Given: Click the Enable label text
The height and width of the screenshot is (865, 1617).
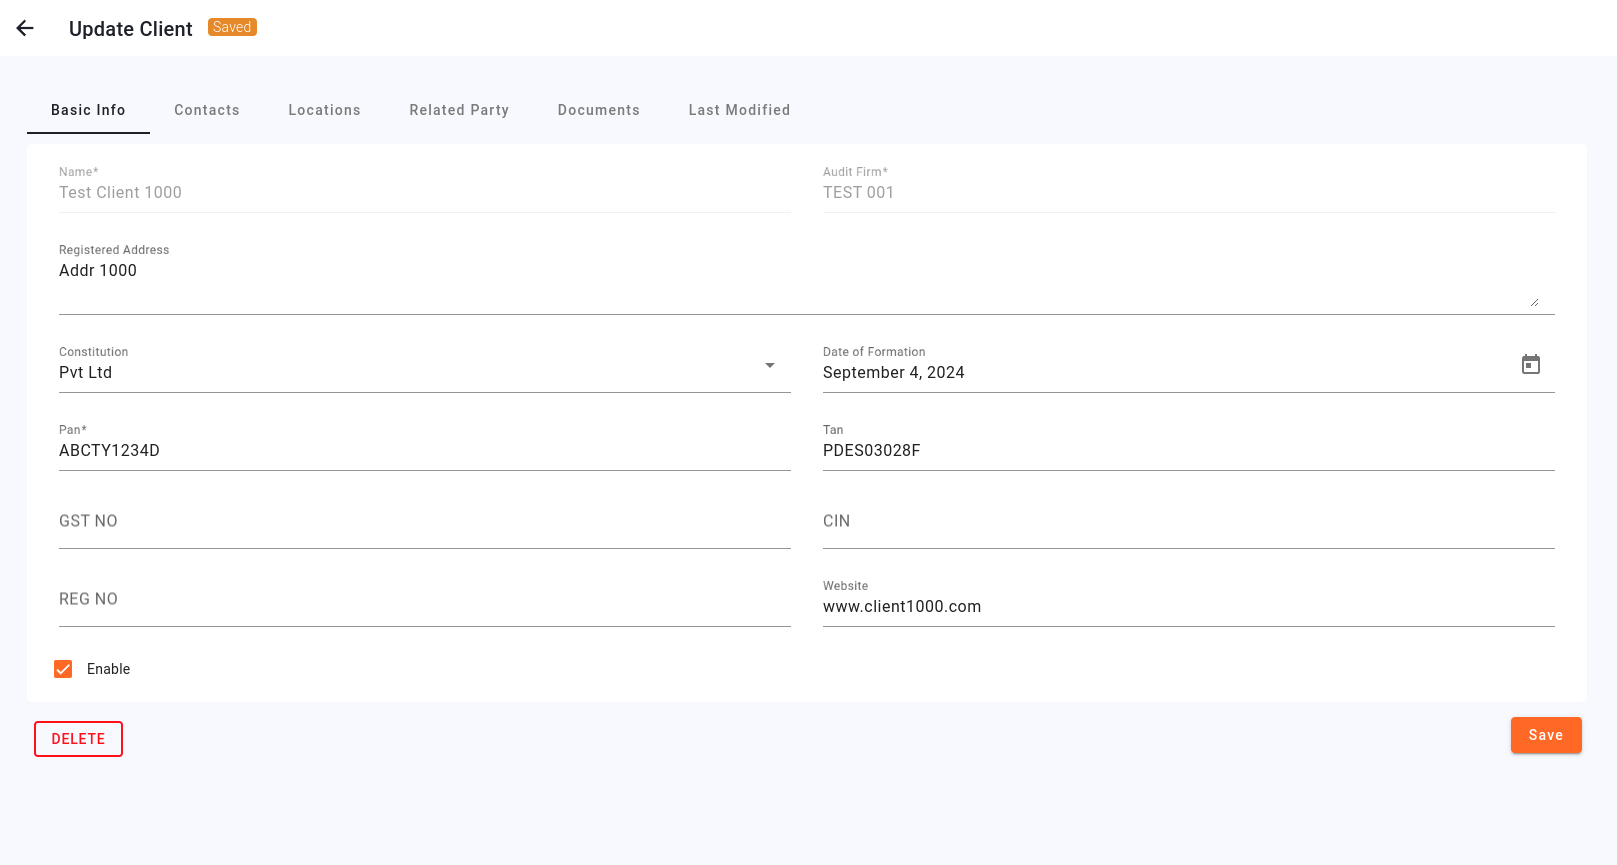Looking at the screenshot, I should click(108, 669).
